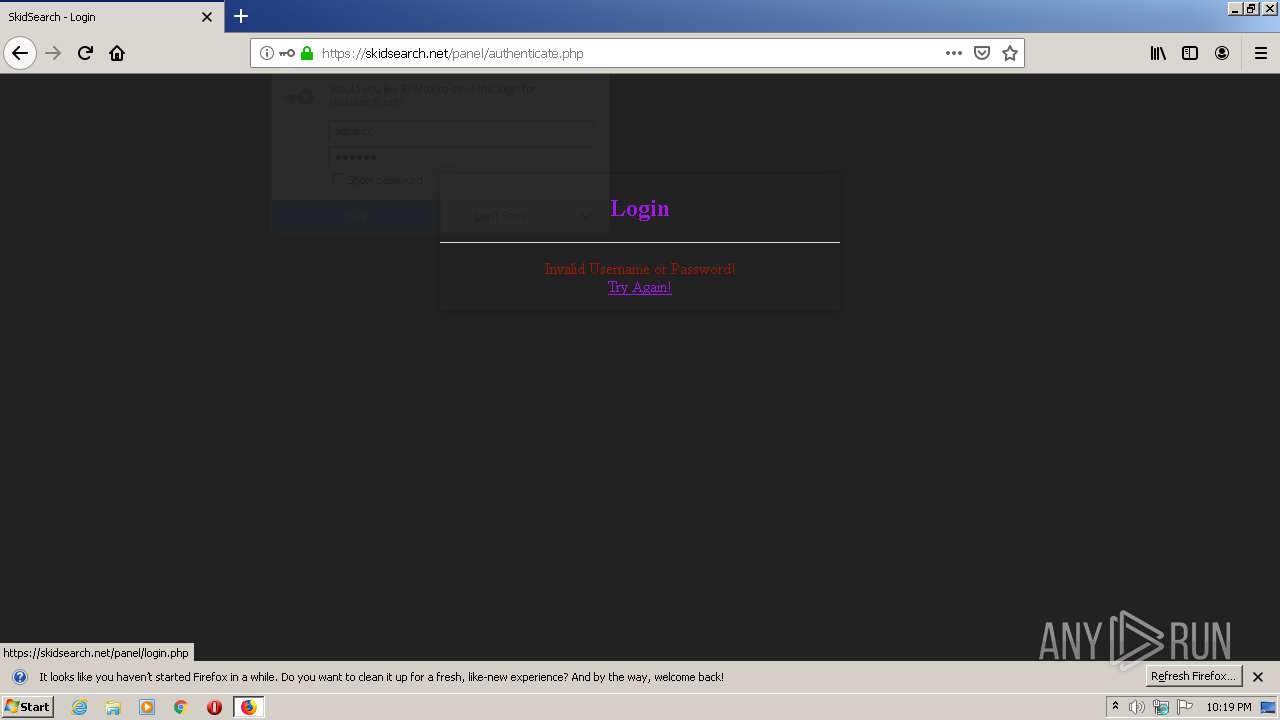
Task: Open the Windows Start menu
Action: pos(27,707)
